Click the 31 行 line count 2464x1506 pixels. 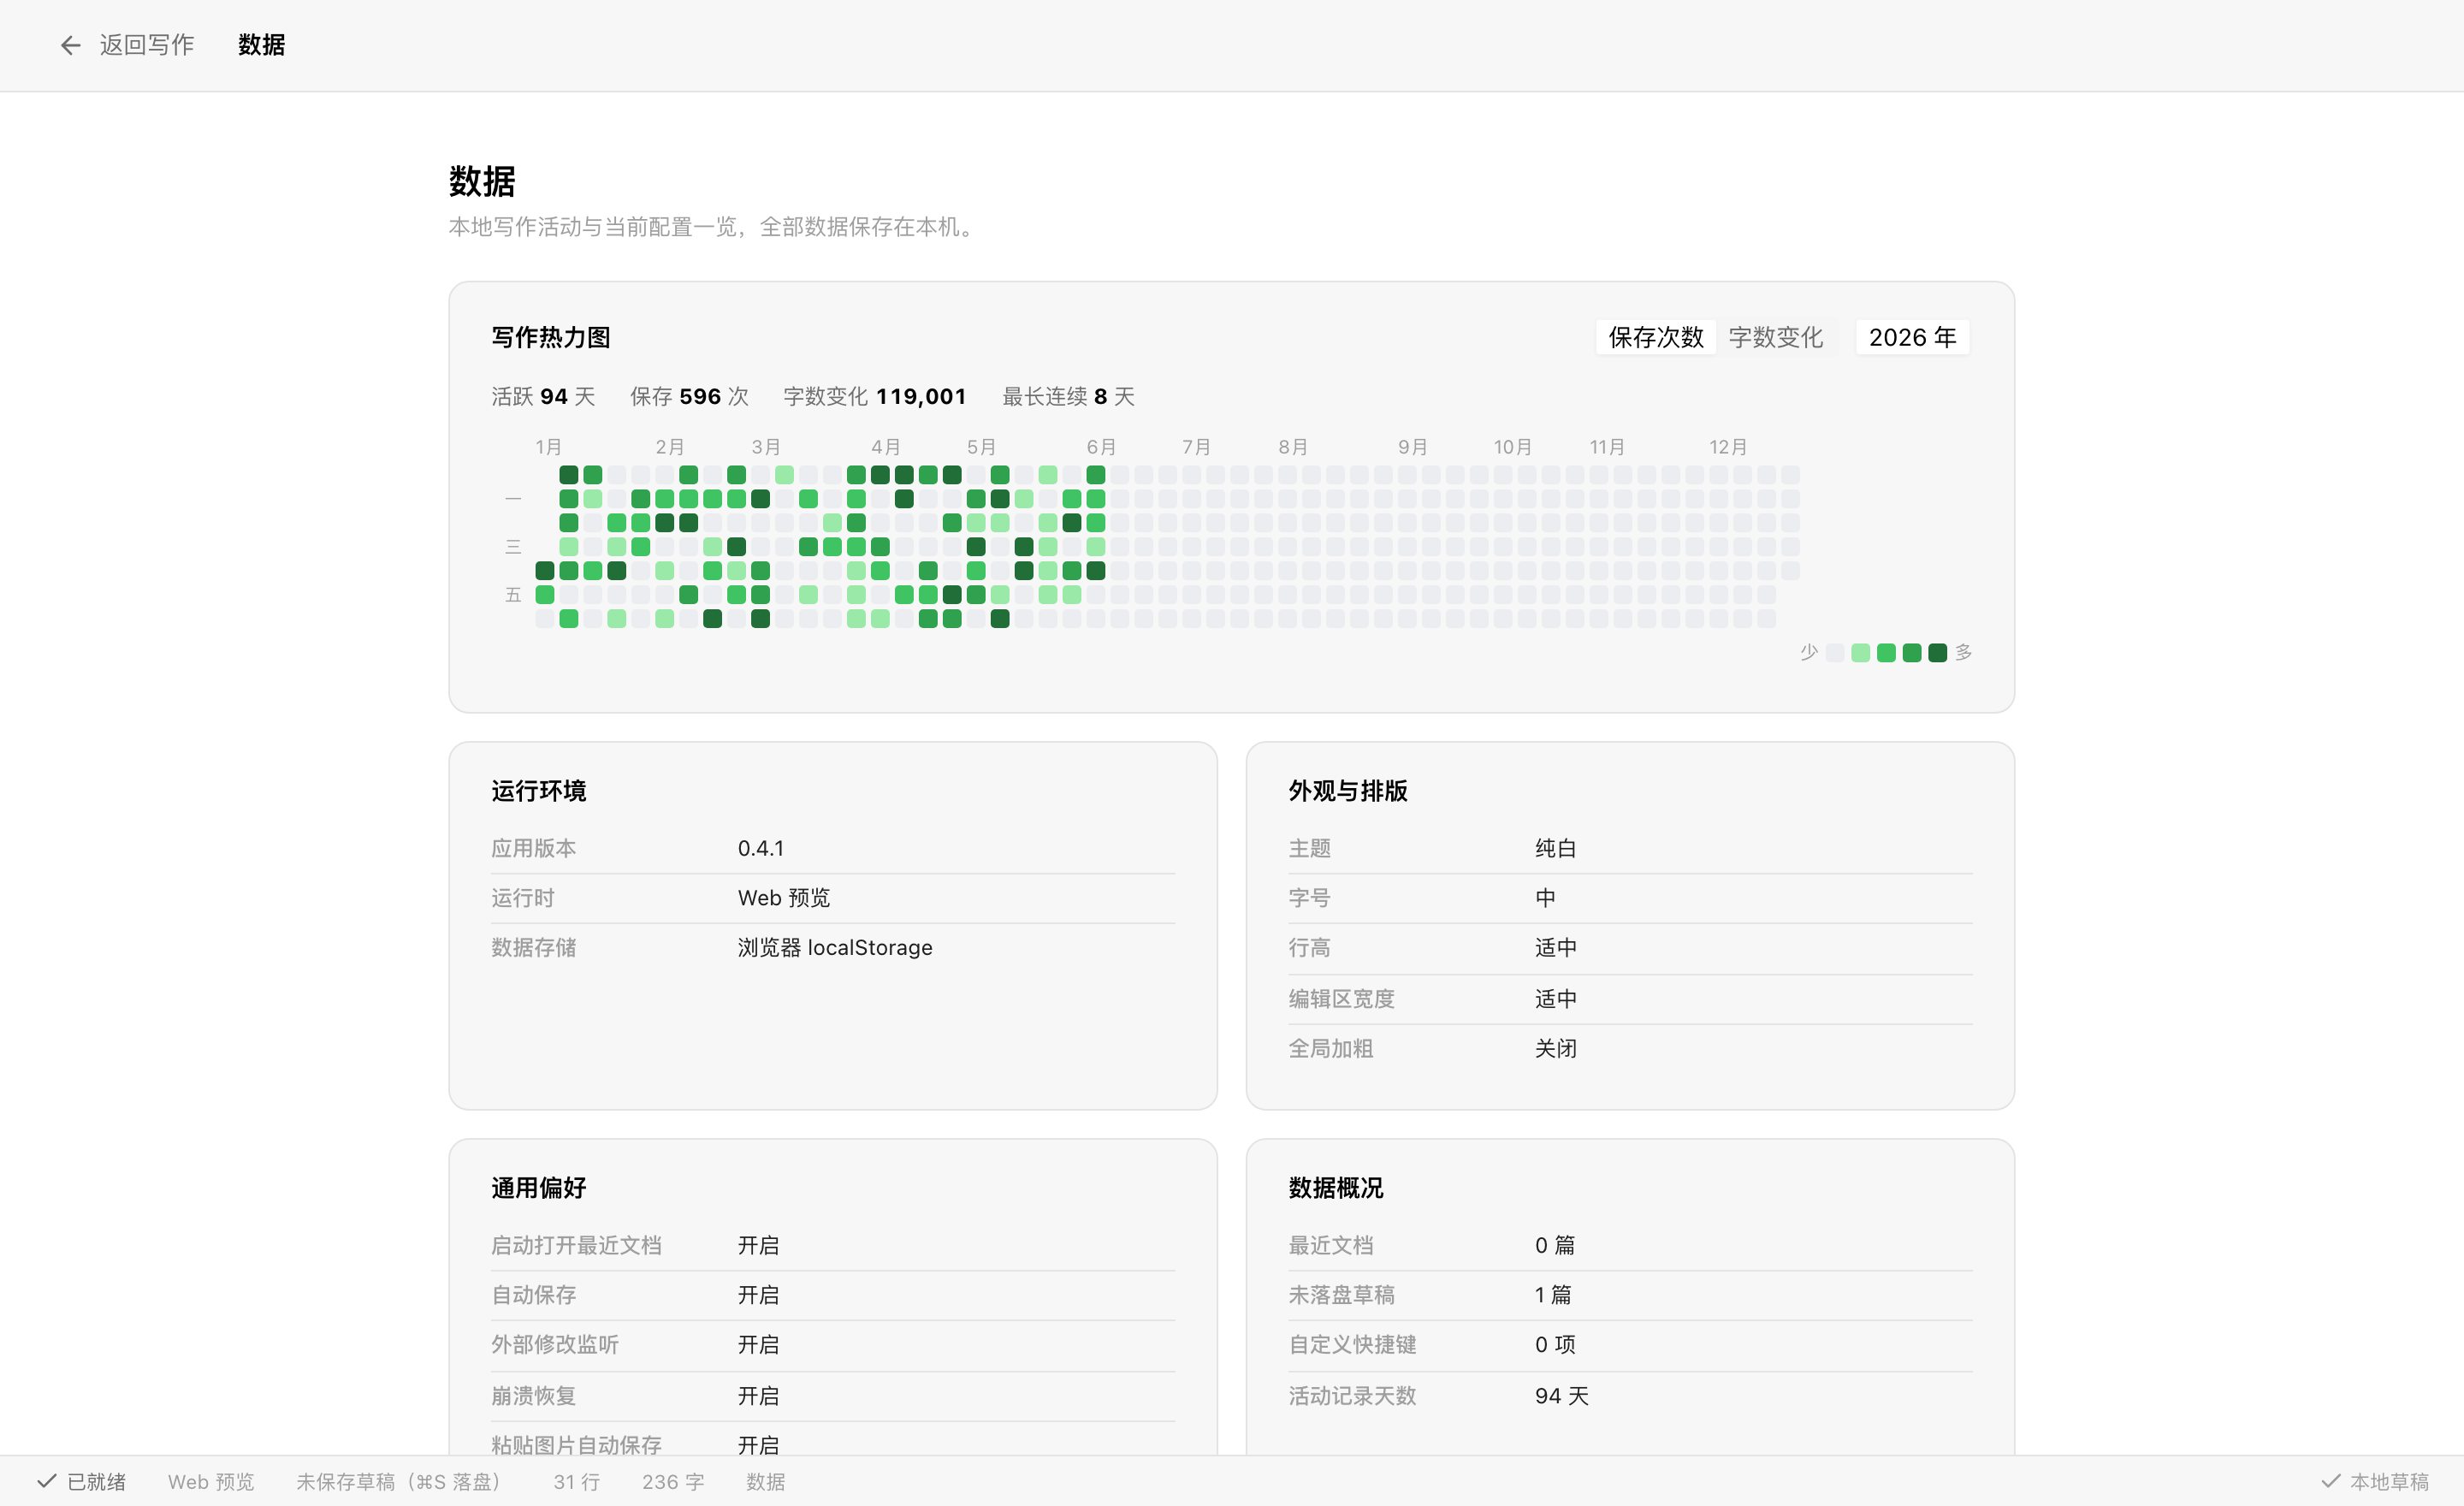[577, 1481]
